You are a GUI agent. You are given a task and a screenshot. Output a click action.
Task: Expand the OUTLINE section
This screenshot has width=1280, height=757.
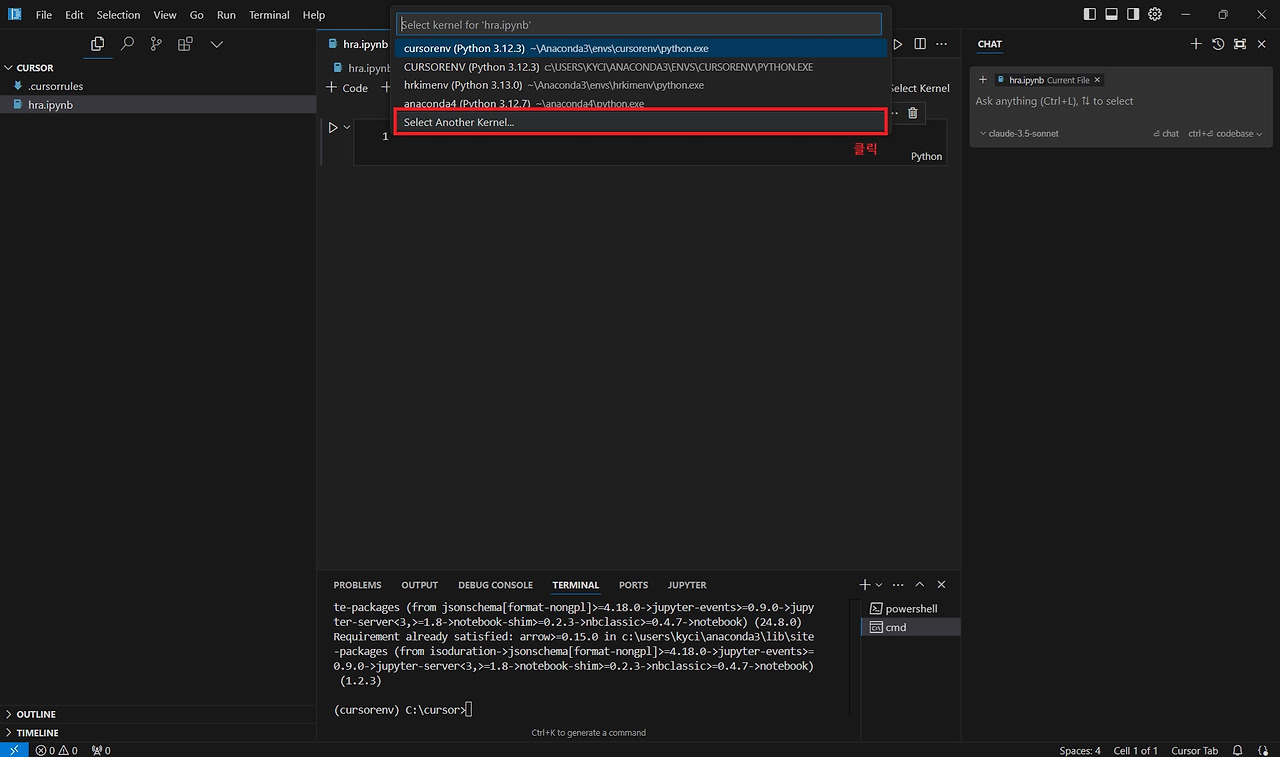click(36, 714)
